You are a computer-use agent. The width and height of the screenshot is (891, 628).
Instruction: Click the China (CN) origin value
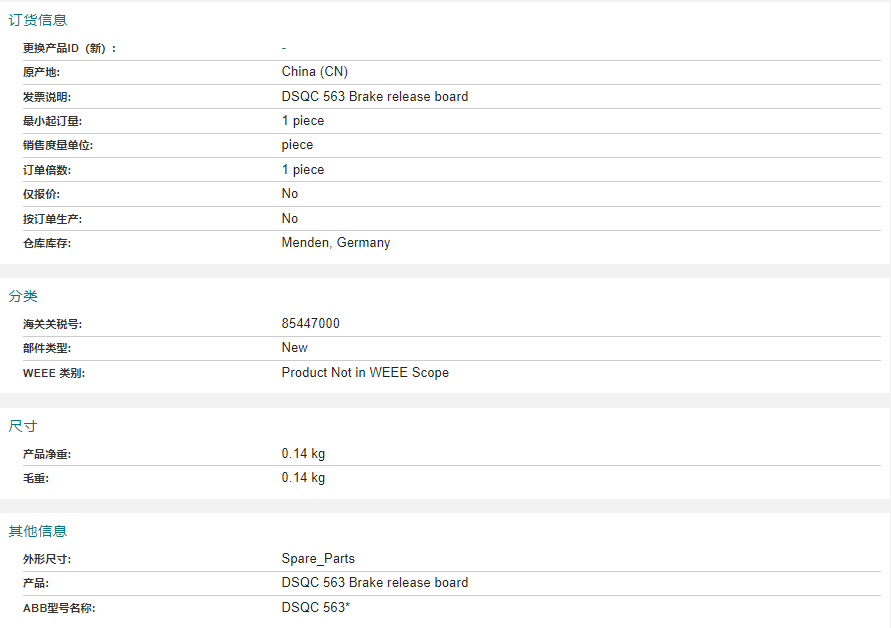click(314, 72)
